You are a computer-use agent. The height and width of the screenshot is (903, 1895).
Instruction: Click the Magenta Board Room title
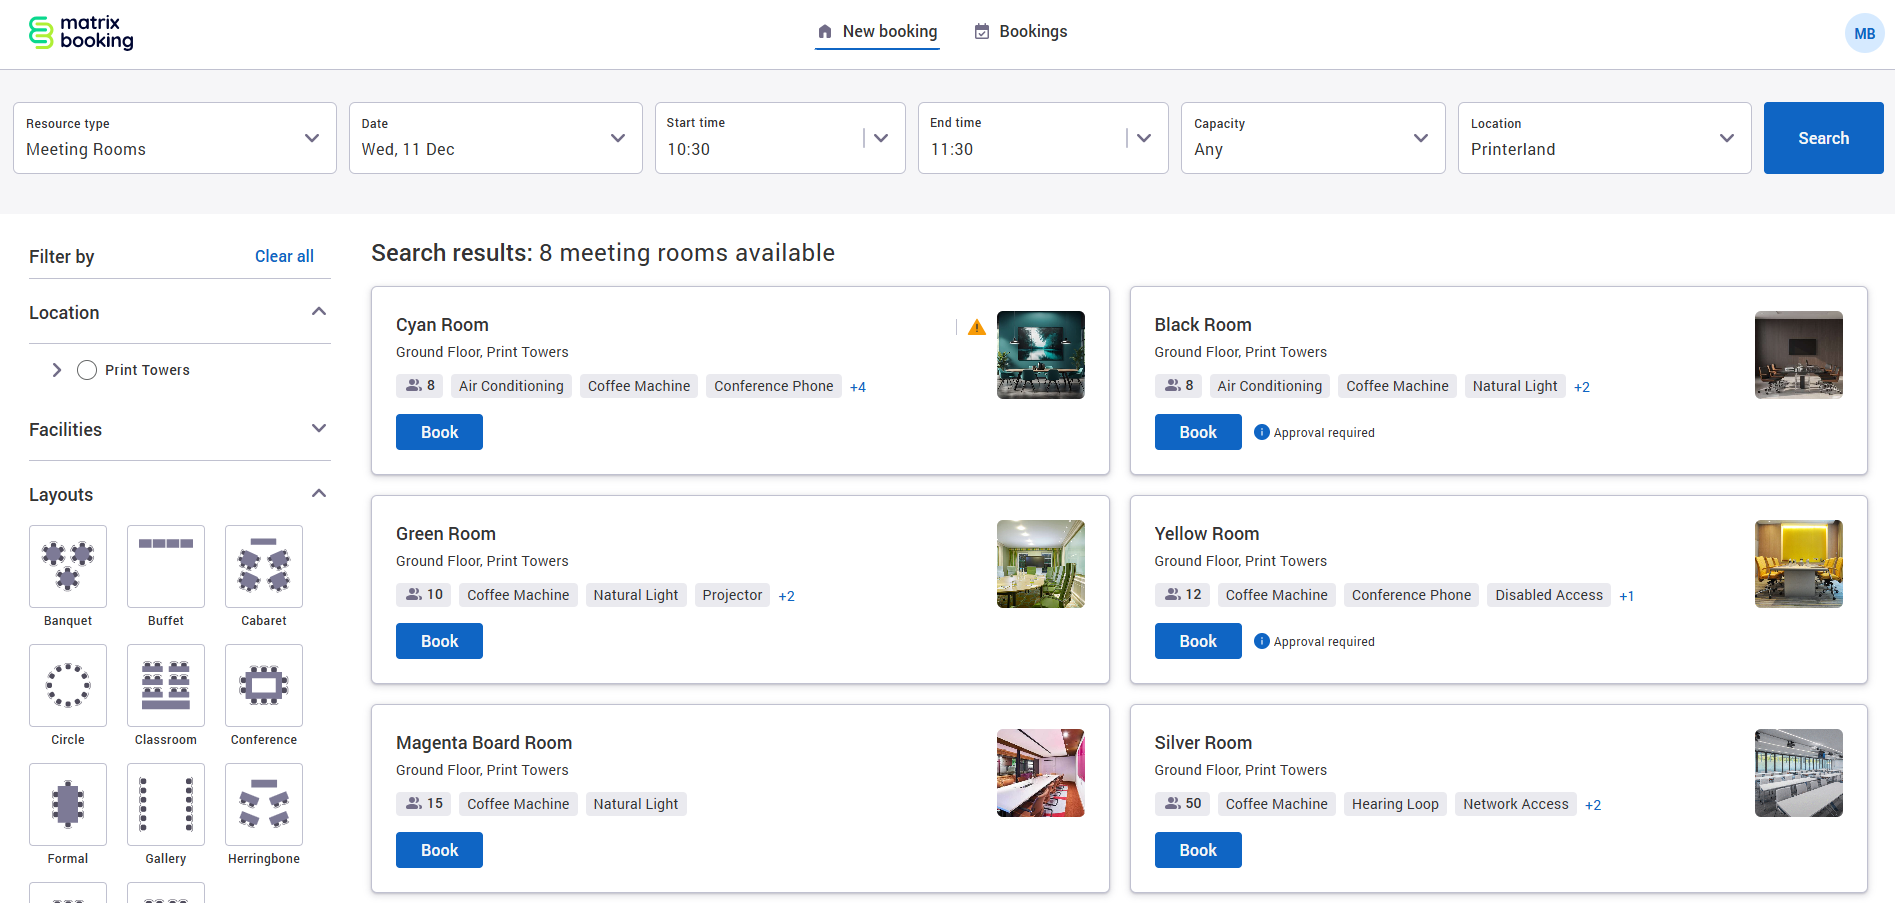[484, 743]
